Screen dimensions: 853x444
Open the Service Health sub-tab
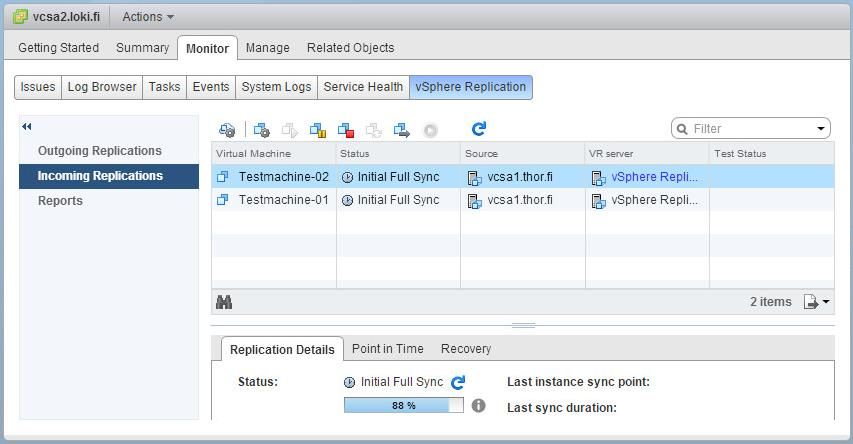pyautogui.click(x=363, y=87)
